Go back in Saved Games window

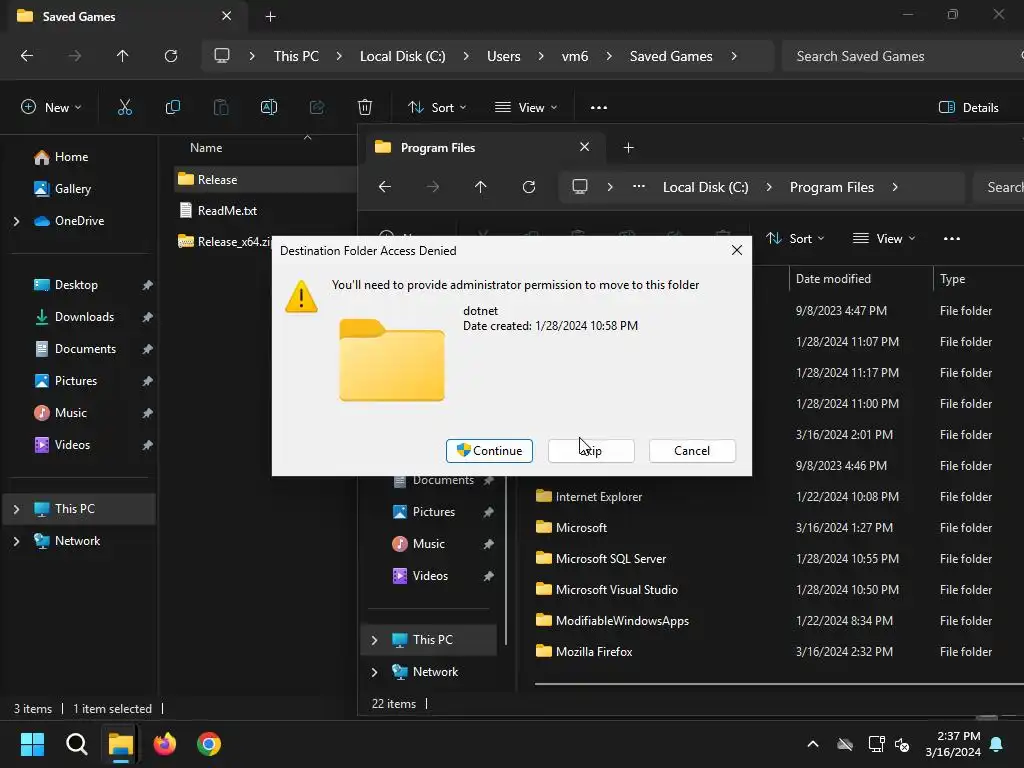(27, 56)
